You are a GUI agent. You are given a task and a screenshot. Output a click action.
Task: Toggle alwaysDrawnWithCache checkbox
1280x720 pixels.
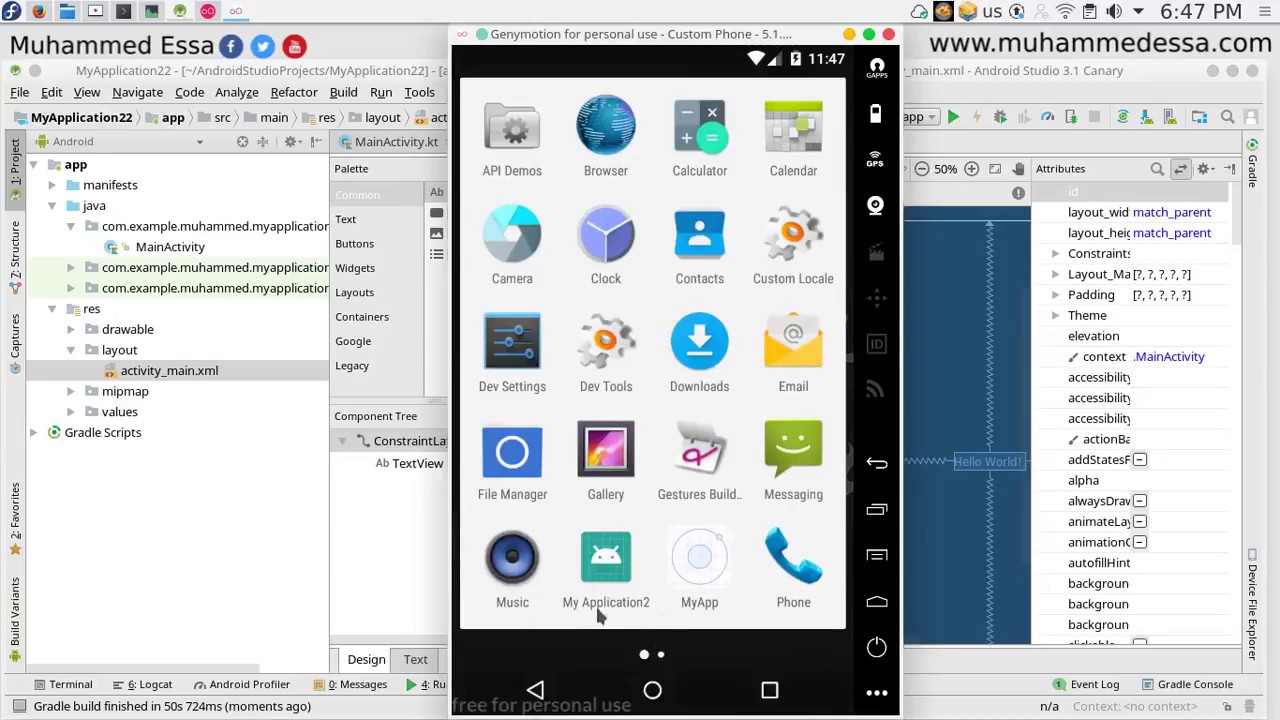tap(1140, 501)
